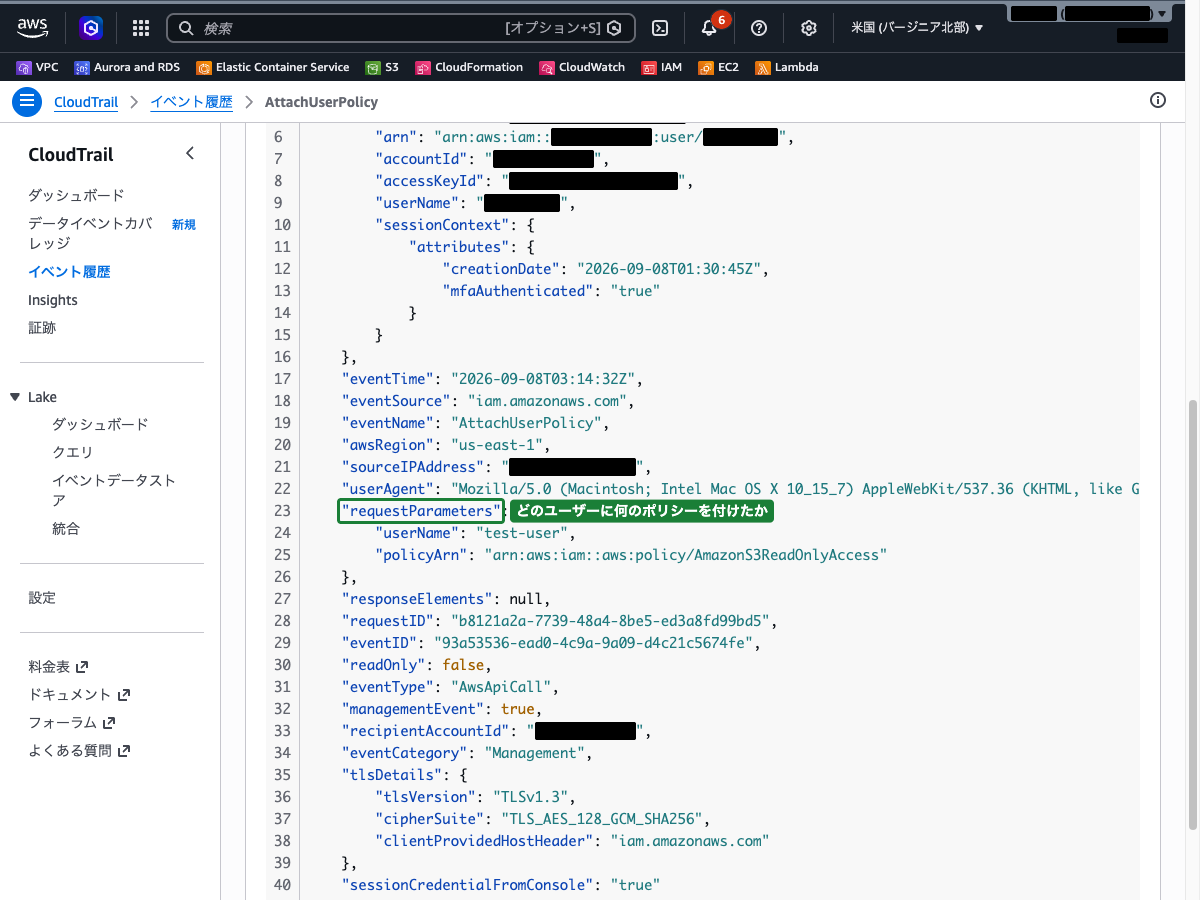Open the services grid menu icon

(x=141, y=28)
